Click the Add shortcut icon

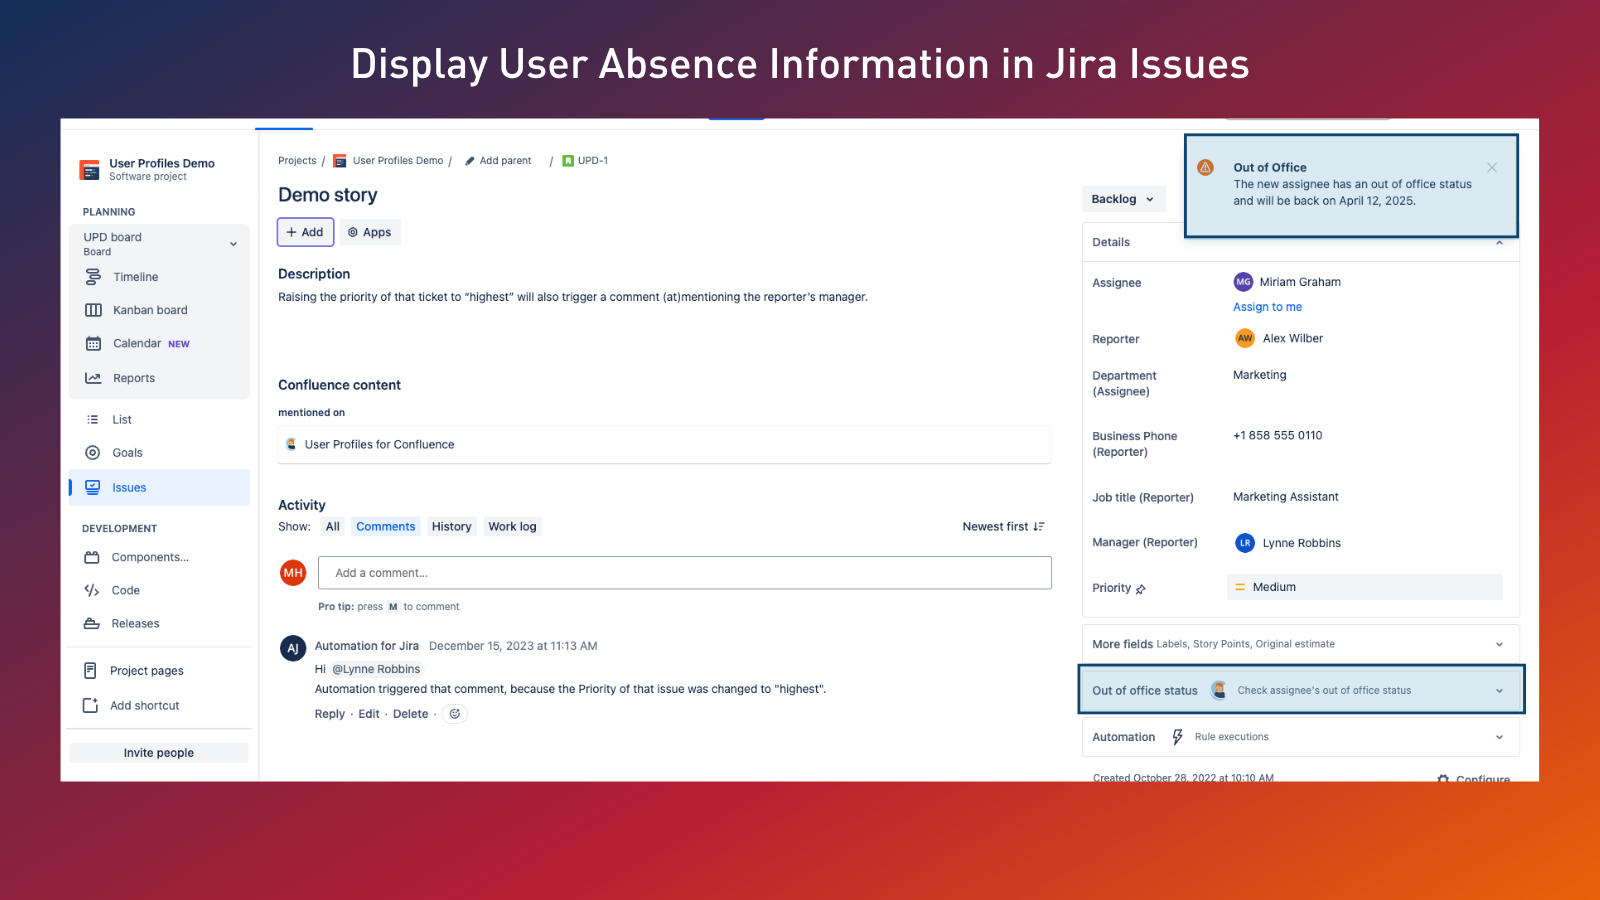tap(91, 705)
